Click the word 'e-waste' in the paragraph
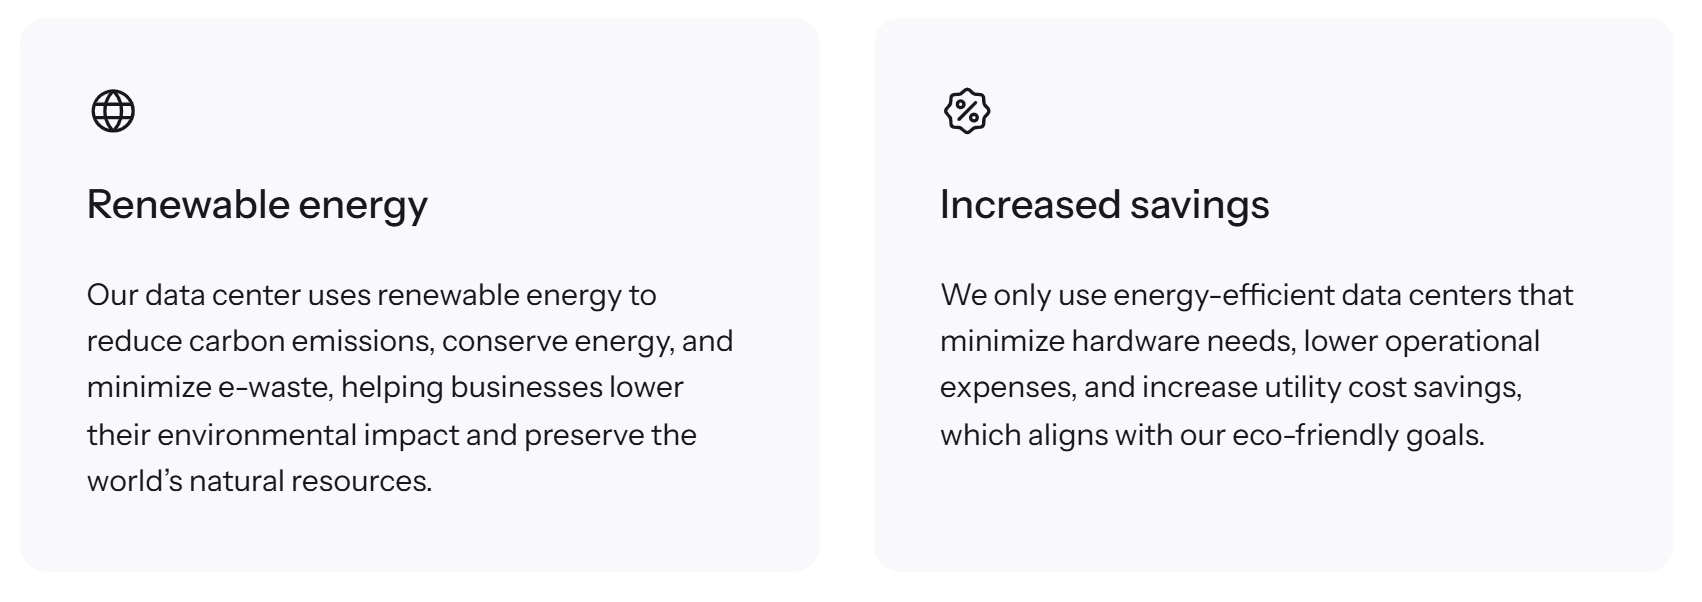The image size is (1702, 602). 274,388
